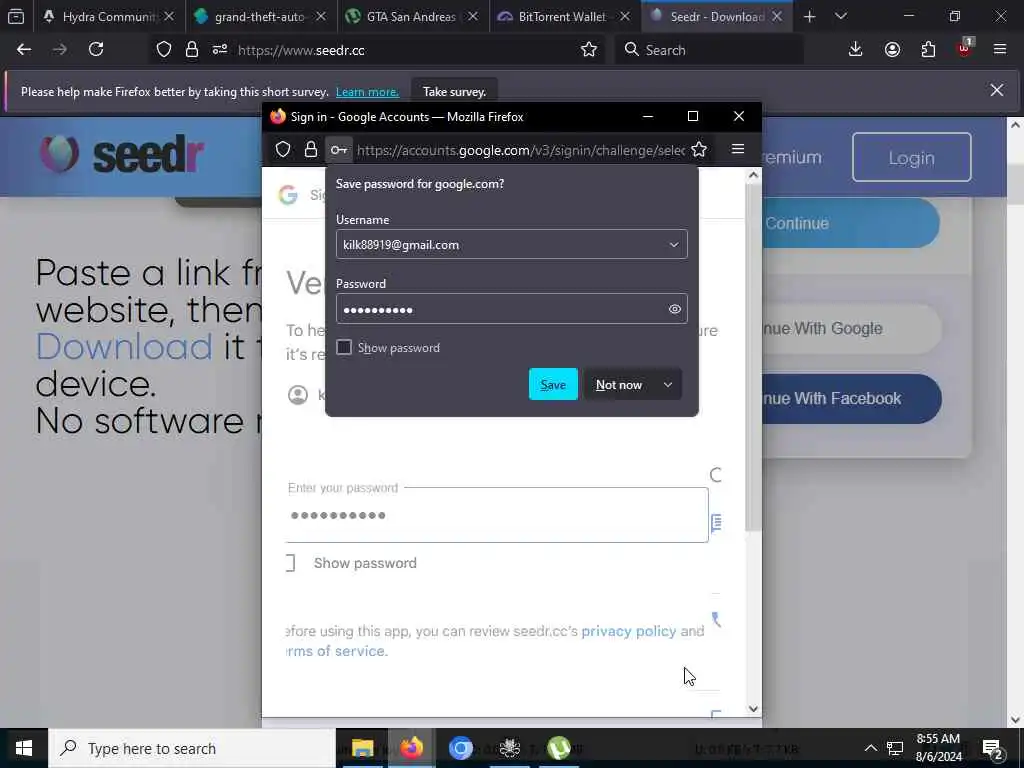Image resolution: width=1024 pixels, height=768 pixels.
Task: Click the Enter your password field
Action: click(497, 515)
